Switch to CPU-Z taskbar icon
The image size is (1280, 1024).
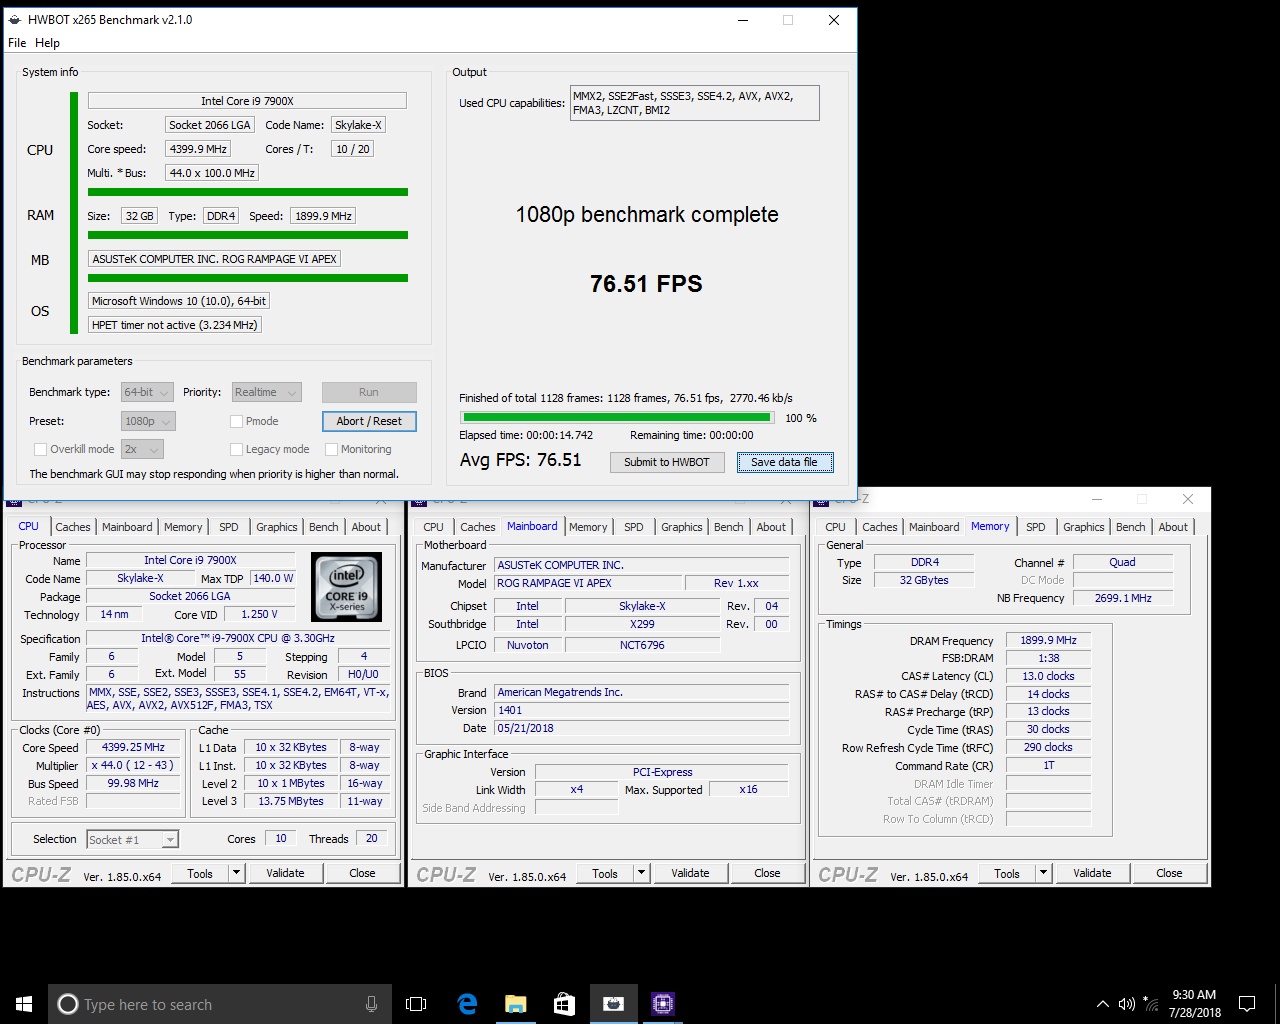click(x=662, y=1004)
